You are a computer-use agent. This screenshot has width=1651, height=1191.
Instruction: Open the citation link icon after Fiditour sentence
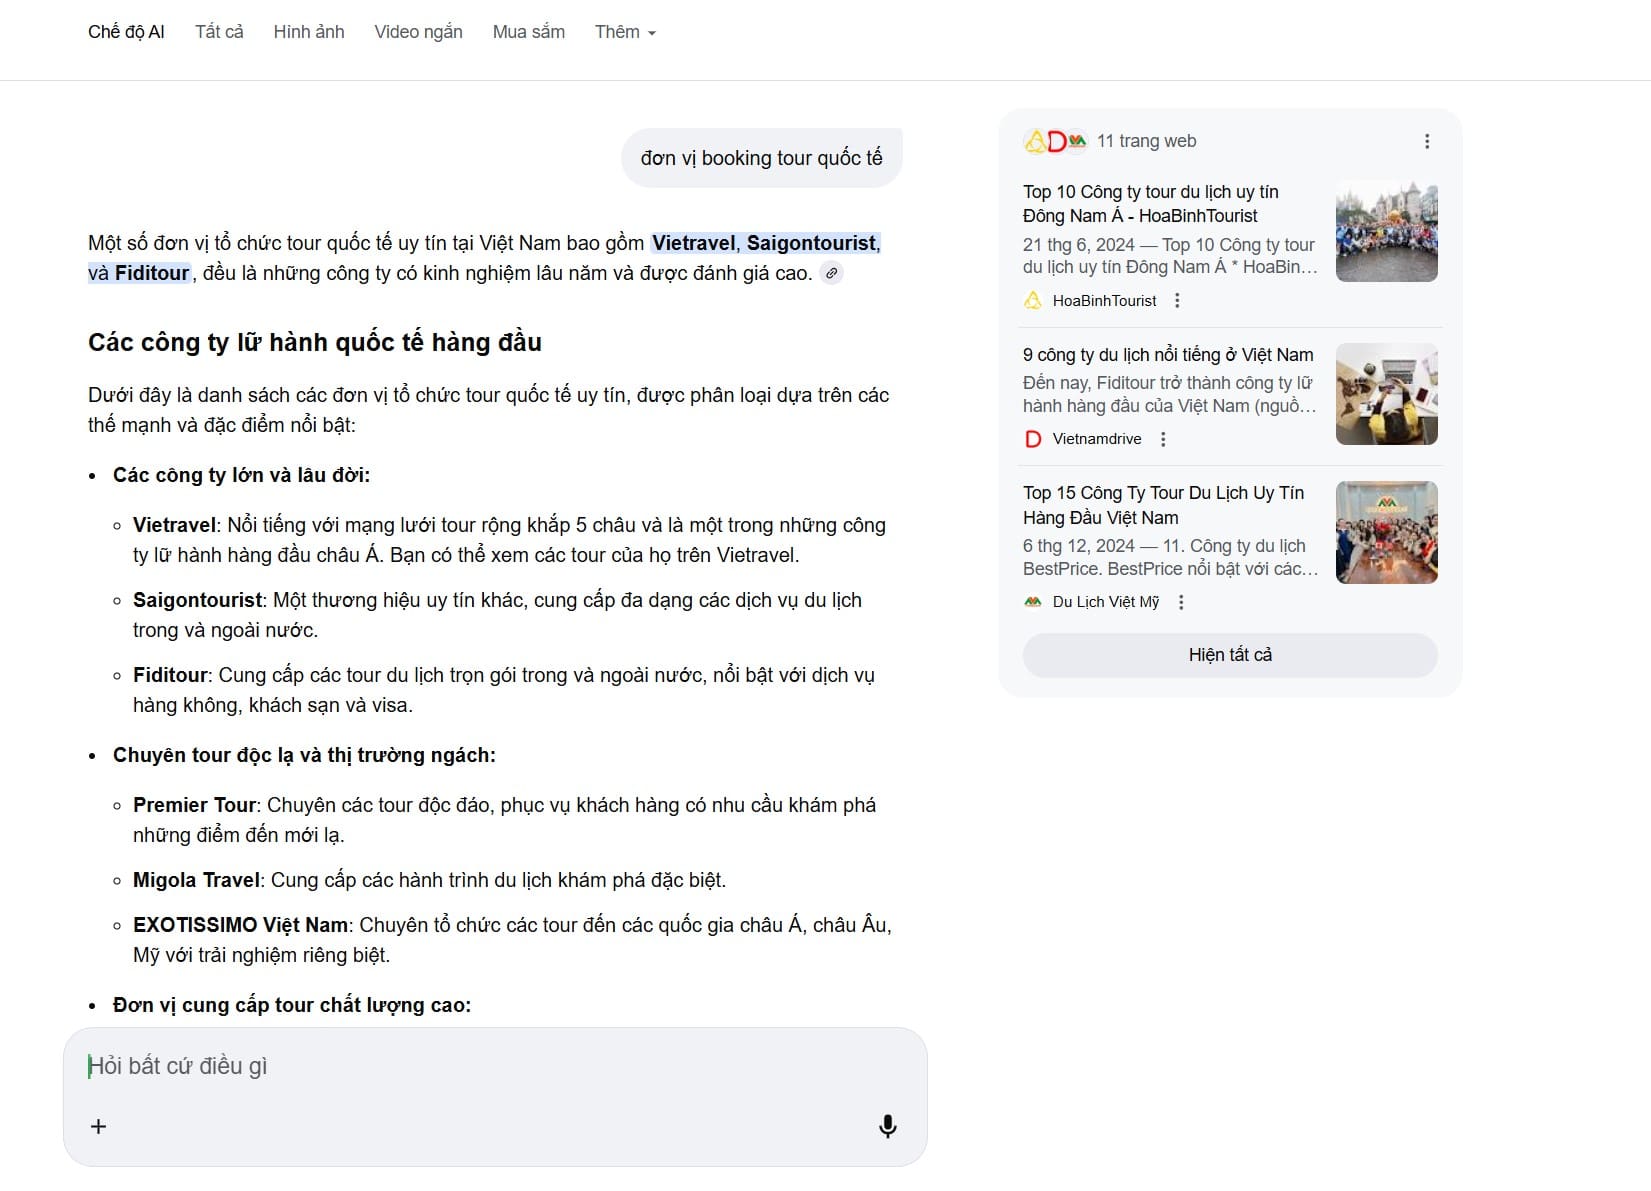(x=831, y=273)
